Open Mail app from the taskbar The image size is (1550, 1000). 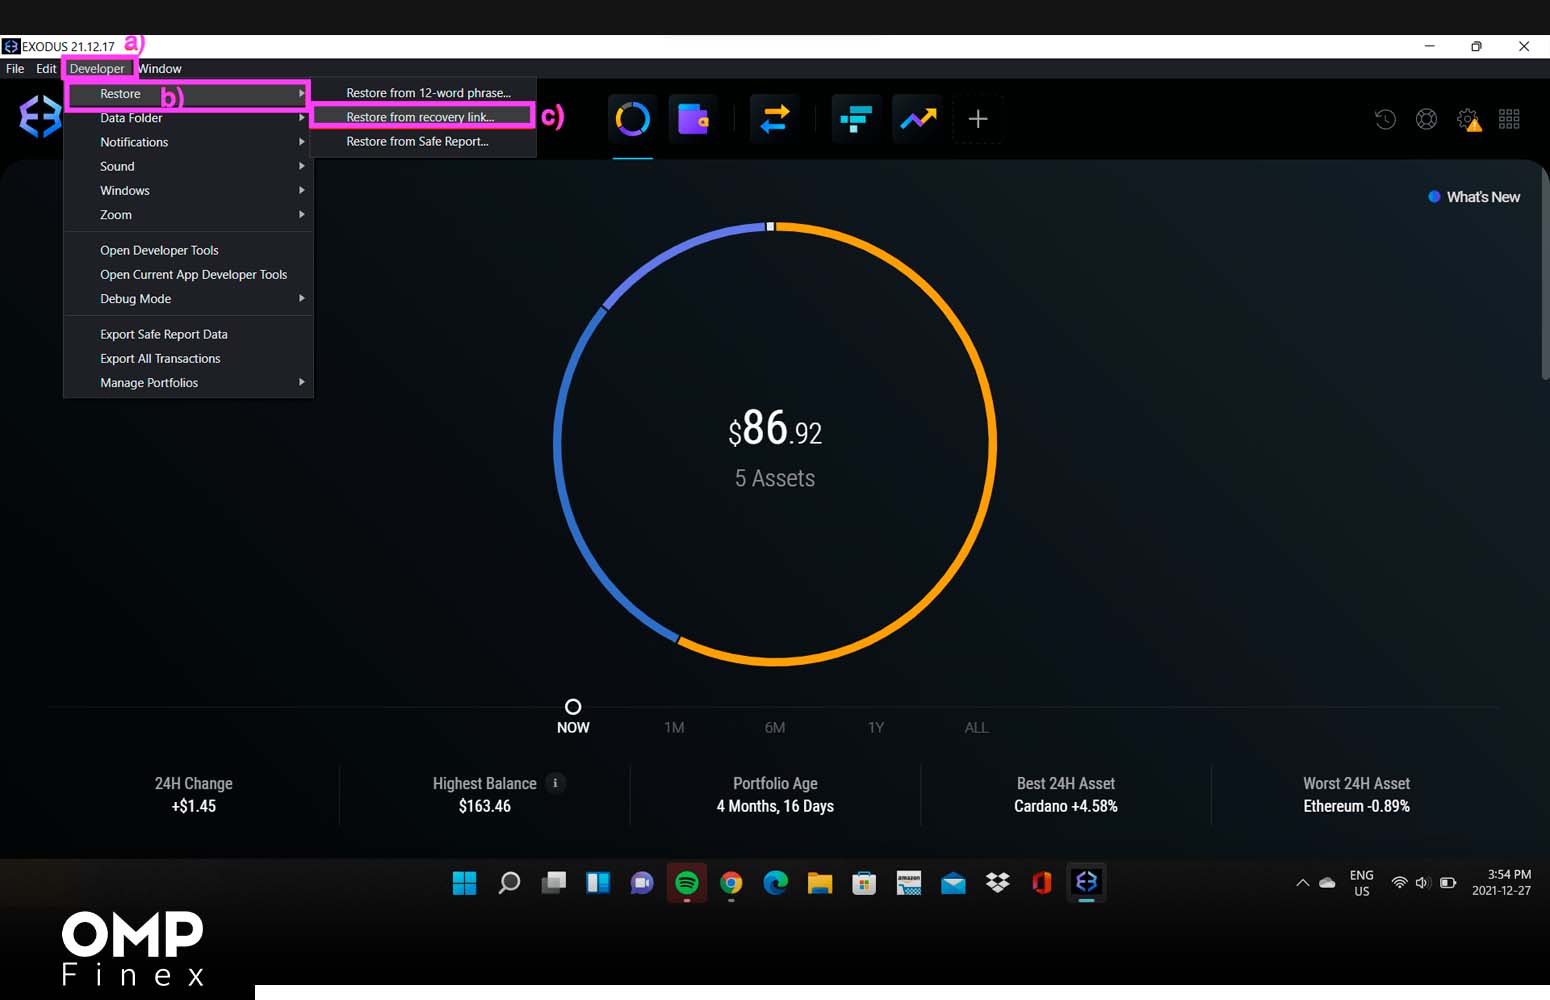point(953,883)
